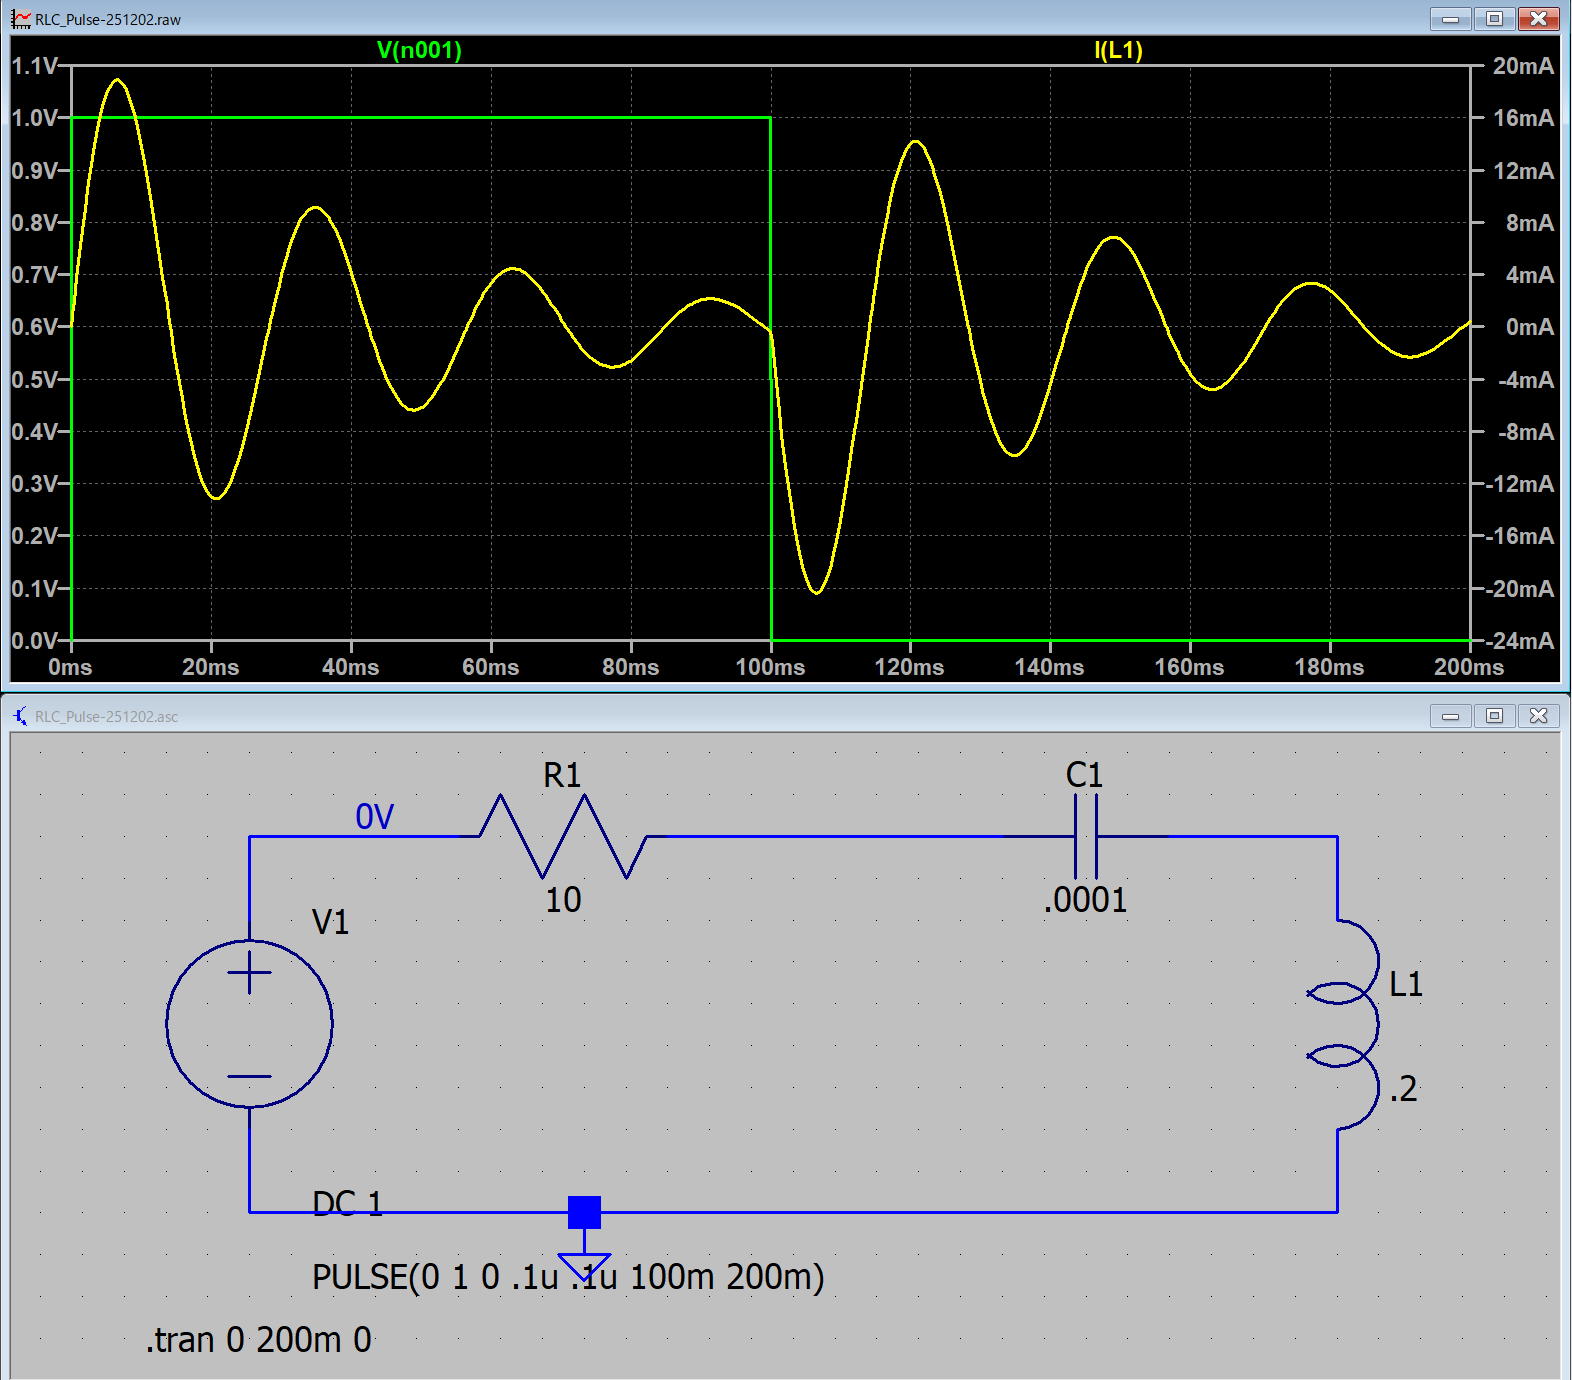
Task: Select the I(L1) trace label
Action: coord(1118,50)
